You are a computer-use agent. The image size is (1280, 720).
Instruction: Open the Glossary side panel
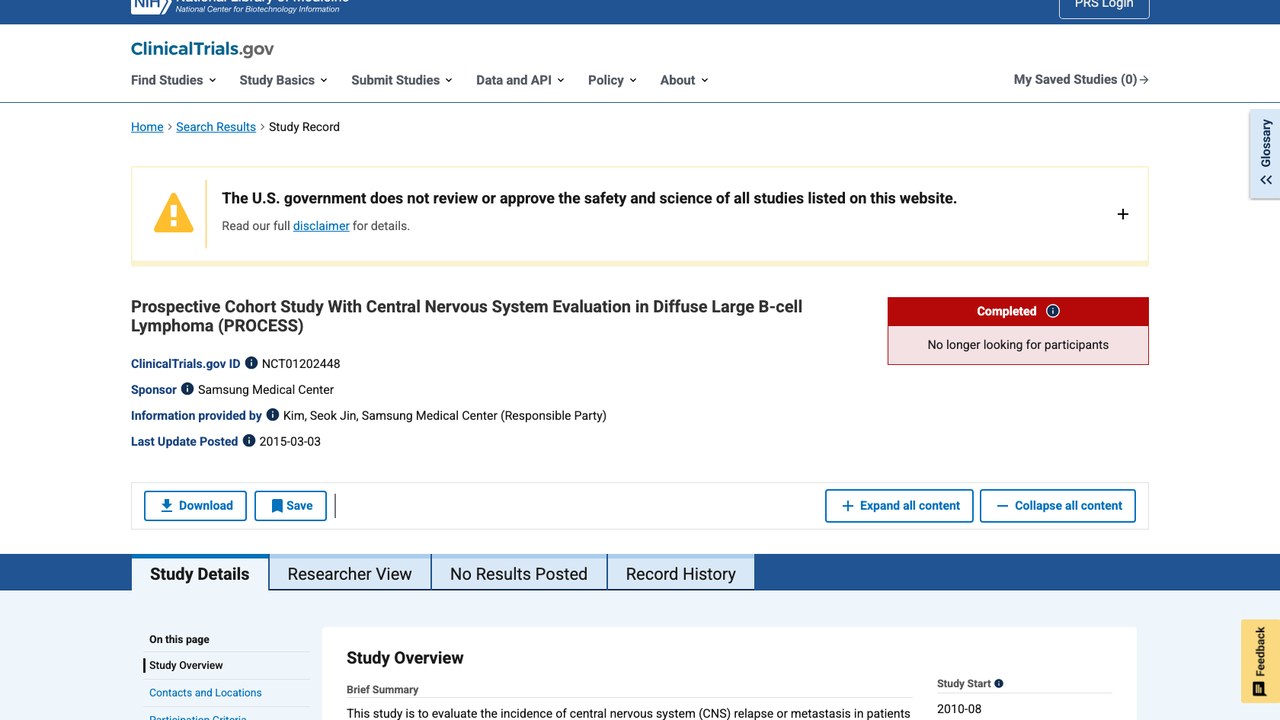(x=1265, y=154)
